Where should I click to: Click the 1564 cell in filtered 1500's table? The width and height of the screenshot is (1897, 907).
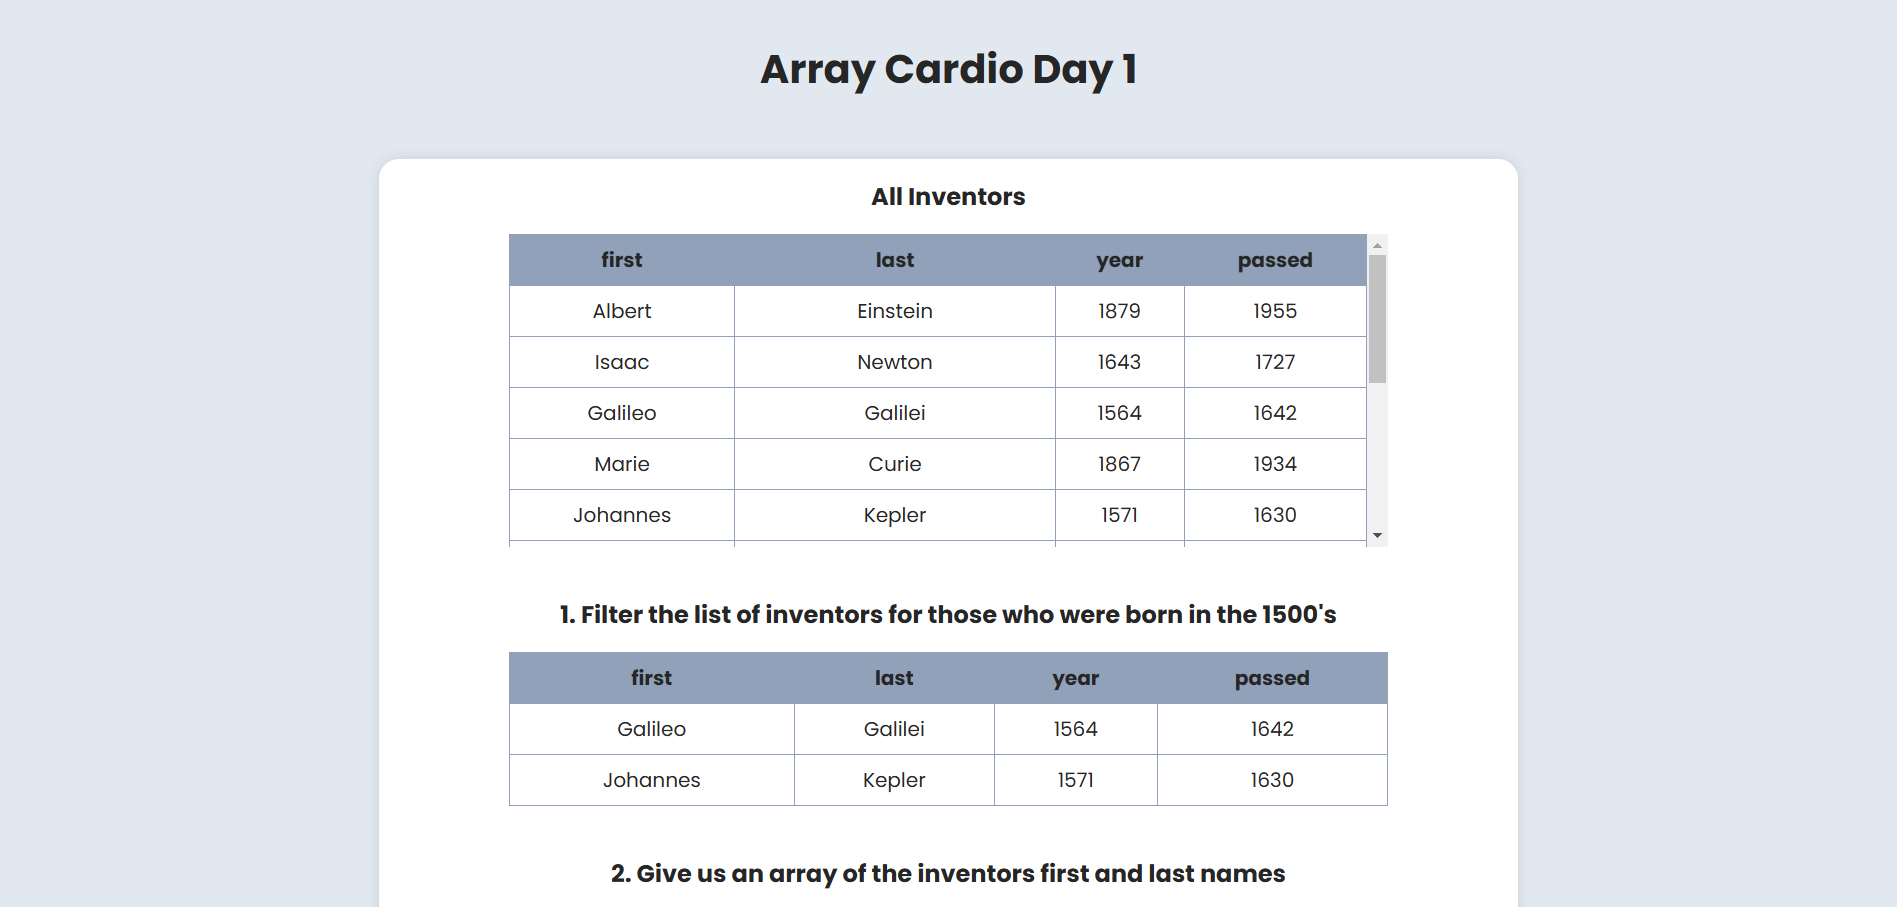coord(1075,729)
